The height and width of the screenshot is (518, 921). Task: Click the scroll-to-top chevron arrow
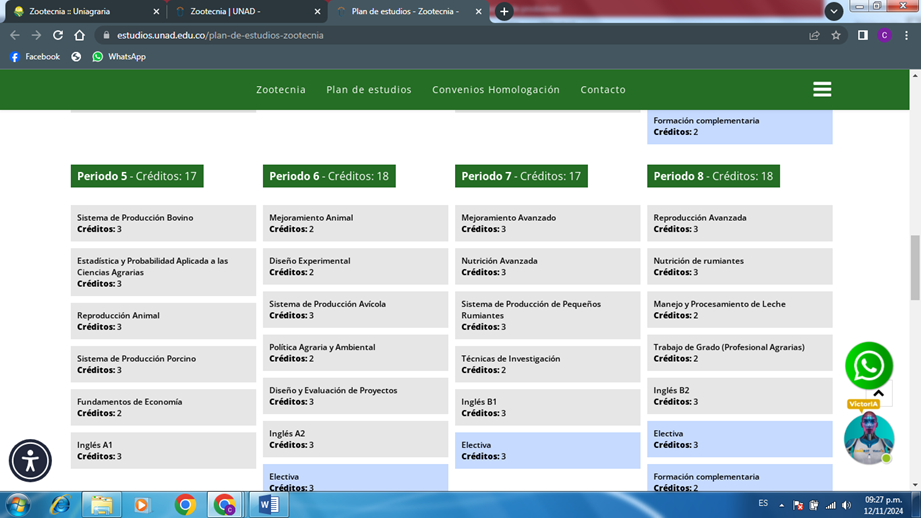(879, 394)
